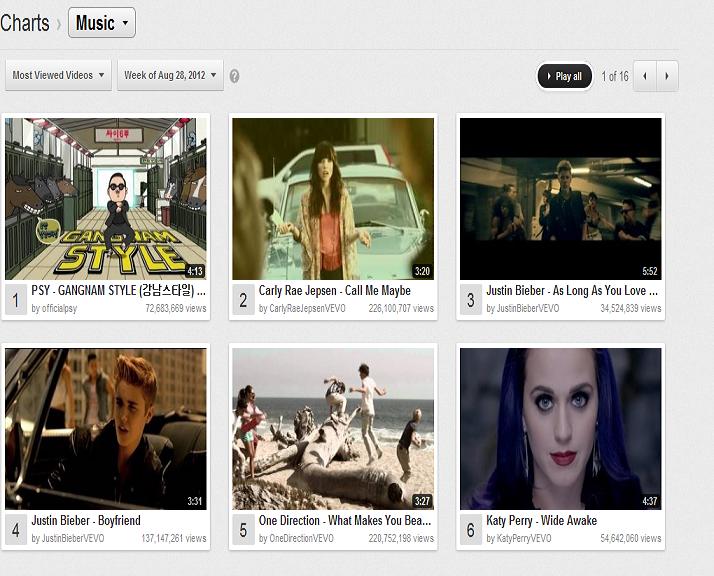This screenshot has width=714, height=576.
Task: Open the Katy Perry Wide Awake thumbnail
Action: [560, 428]
